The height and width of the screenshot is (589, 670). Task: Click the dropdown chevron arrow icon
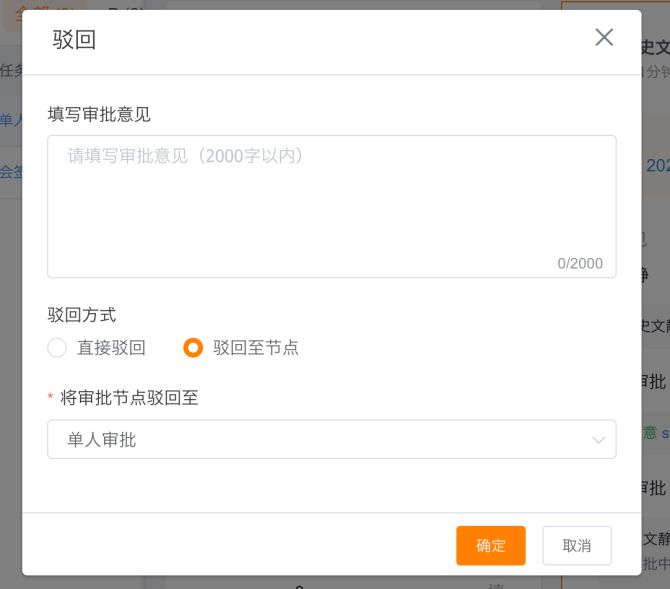point(599,440)
